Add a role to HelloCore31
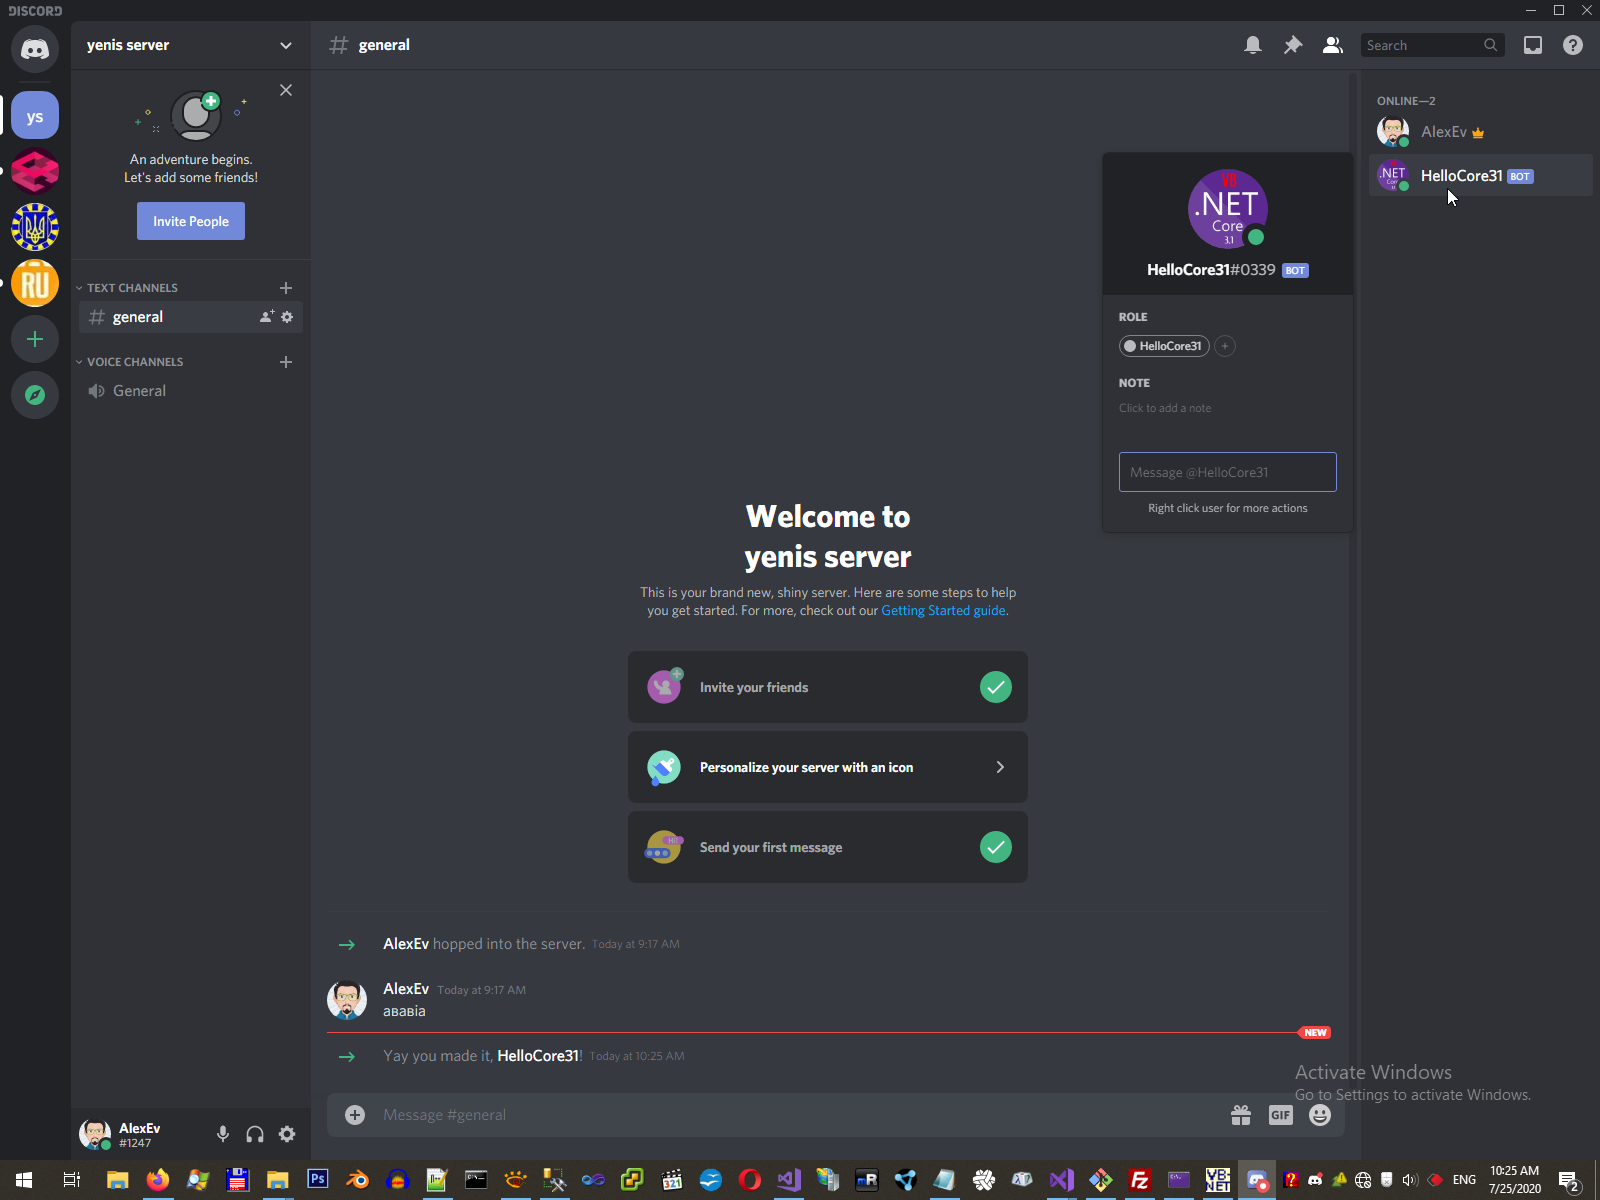 (x=1225, y=346)
